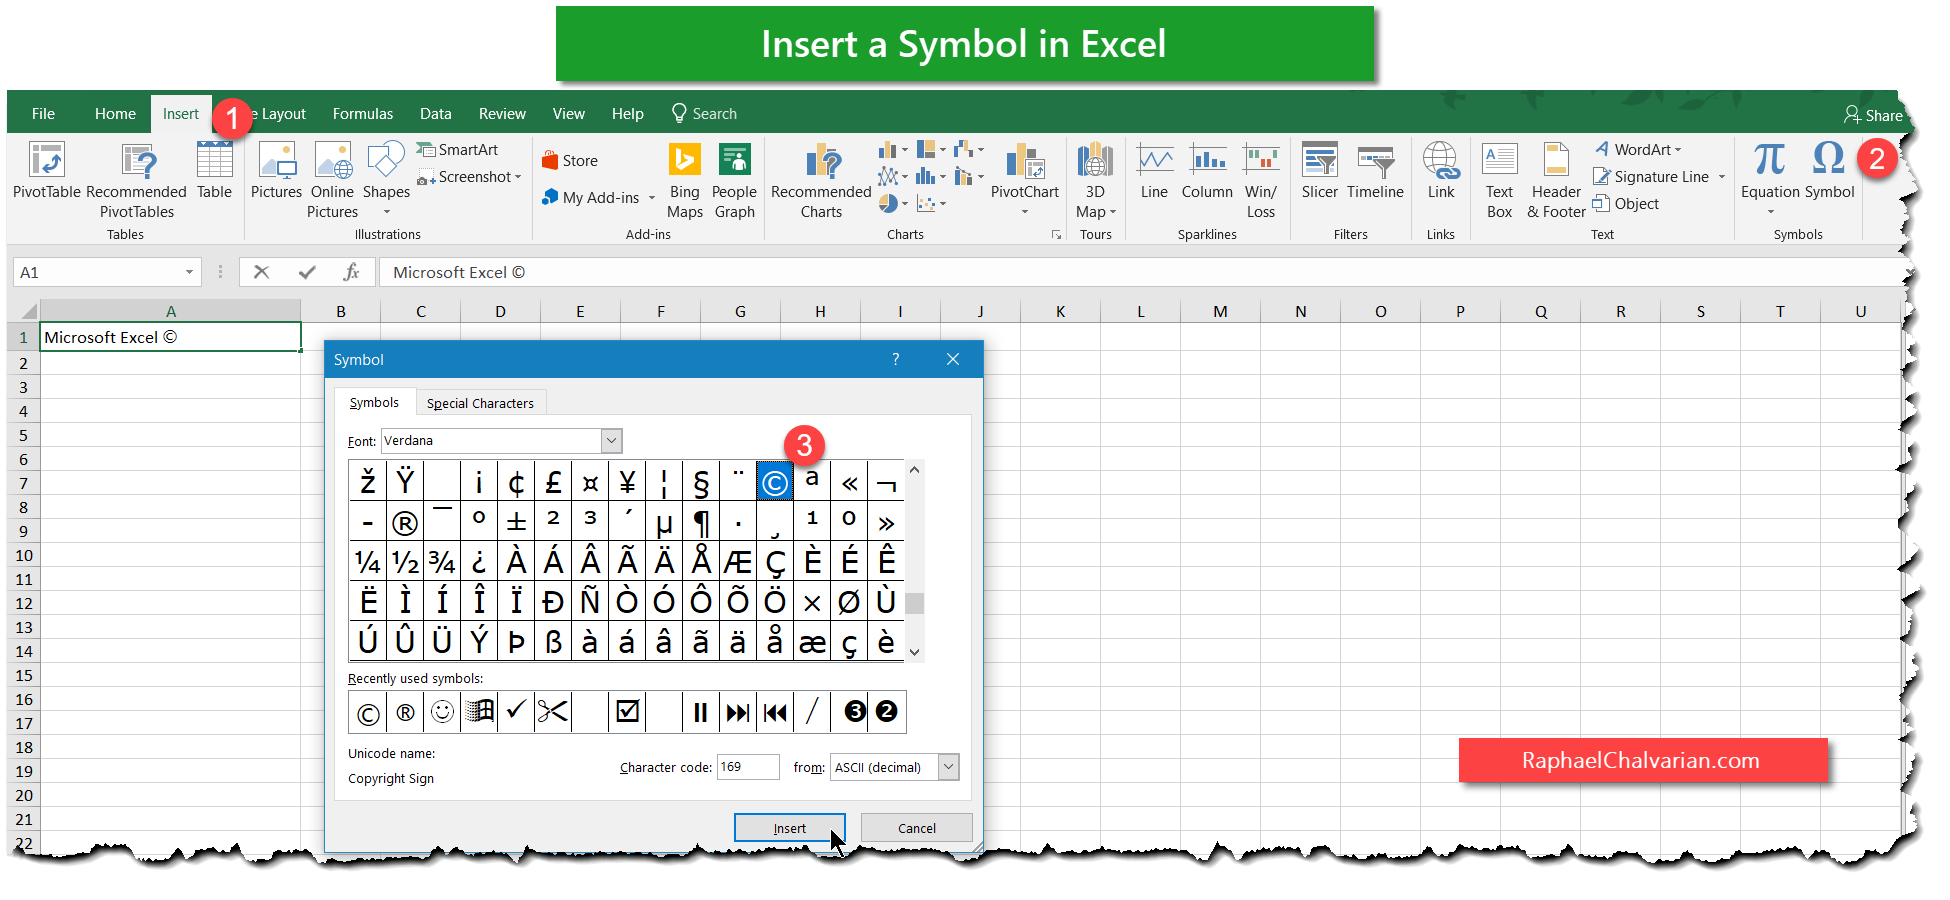Click Cancel in the Symbol dialog
The width and height of the screenshot is (1950, 900).
917,828
